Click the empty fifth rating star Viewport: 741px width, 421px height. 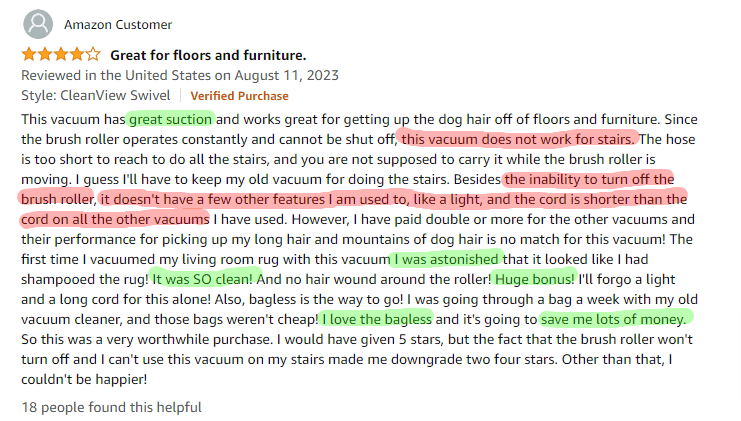(93, 55)
